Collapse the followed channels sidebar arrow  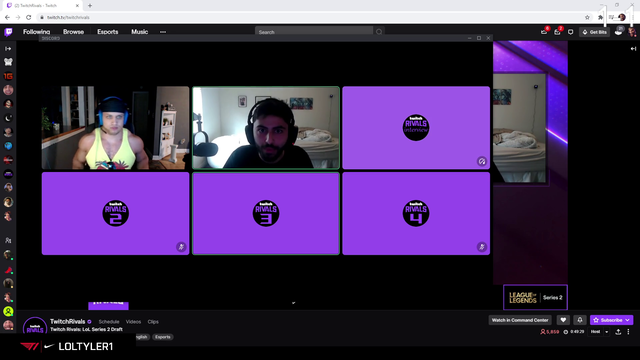8,49
